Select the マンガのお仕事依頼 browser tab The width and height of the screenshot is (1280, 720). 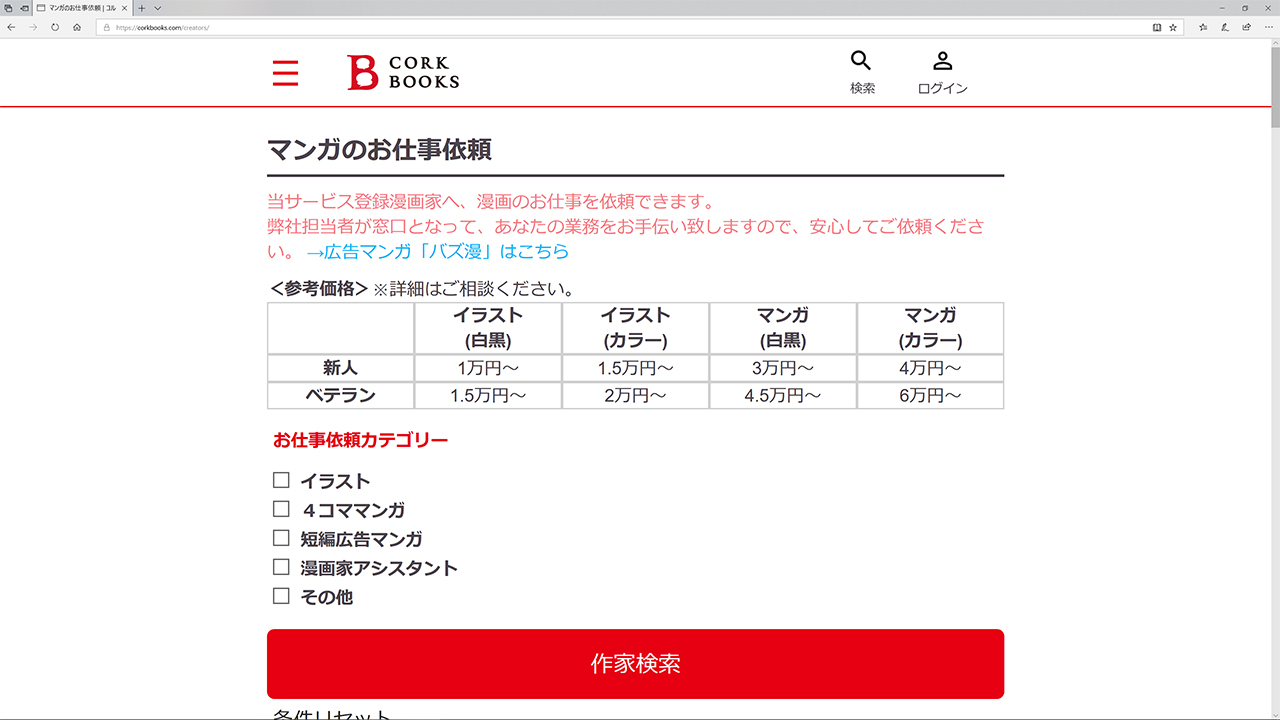tap(82, 8)
